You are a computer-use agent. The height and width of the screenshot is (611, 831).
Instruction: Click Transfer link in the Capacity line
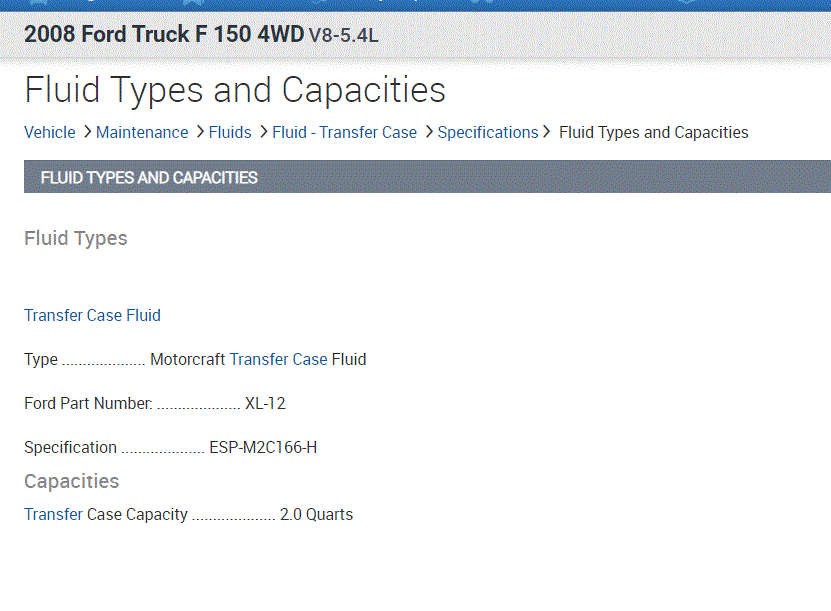pos(53,514)
